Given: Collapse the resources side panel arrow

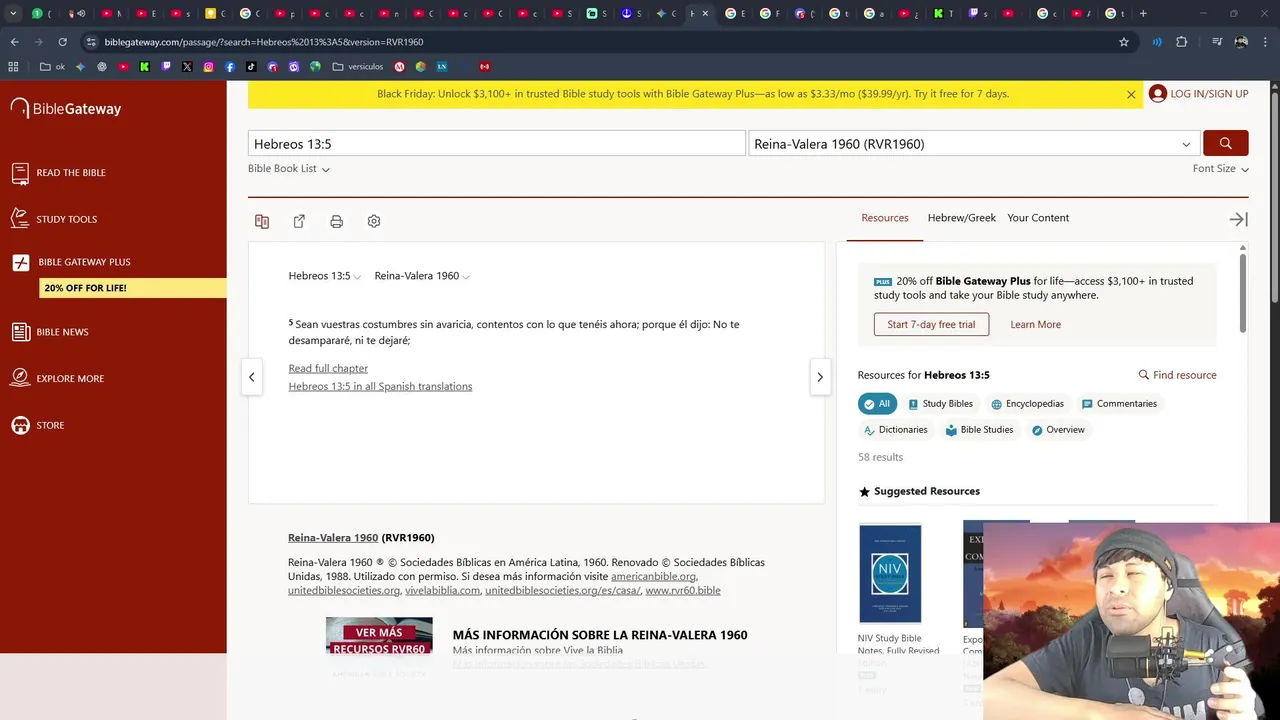Looking at the screenshot, I should pos(1238,219).
